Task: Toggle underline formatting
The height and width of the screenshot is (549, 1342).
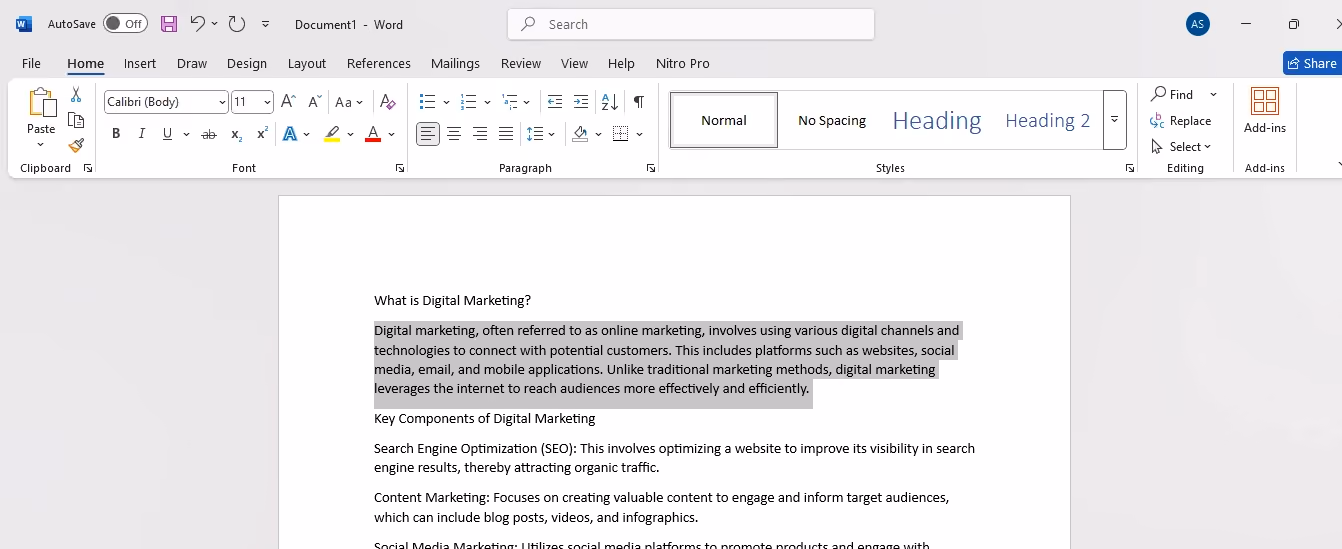Action: click(167, 134)
